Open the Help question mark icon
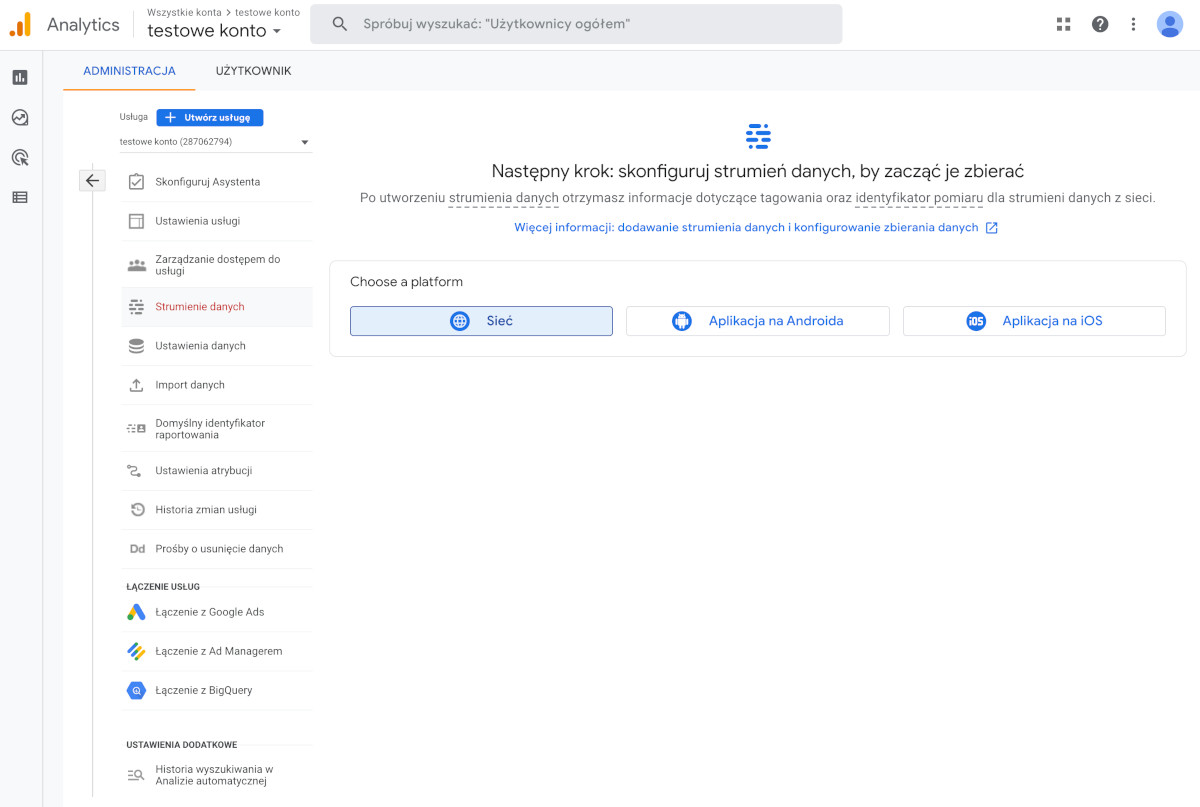This screenshot has width=1200, height=807. [1100, 24]
